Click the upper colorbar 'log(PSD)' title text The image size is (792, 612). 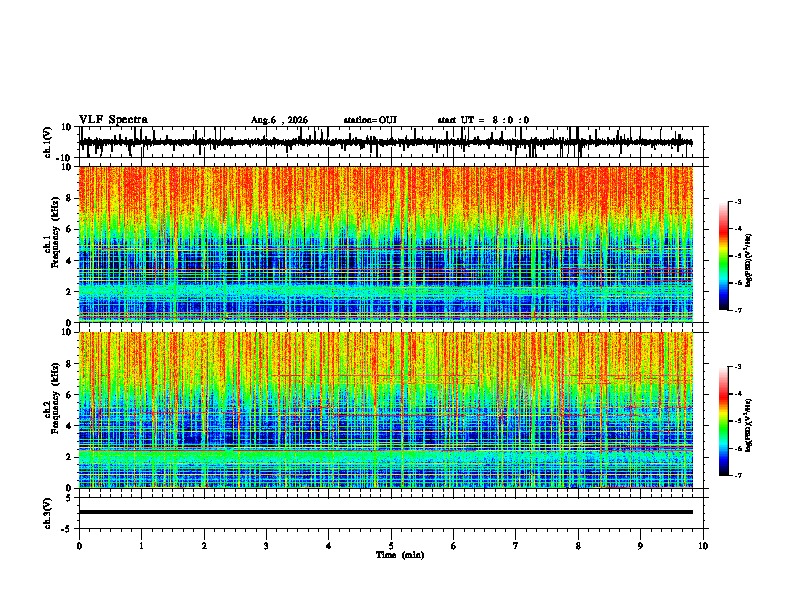click(749, 260)
